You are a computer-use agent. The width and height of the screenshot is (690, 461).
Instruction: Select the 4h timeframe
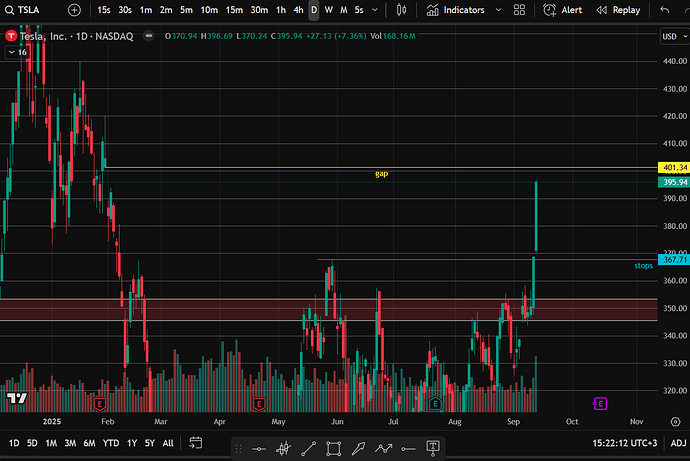tap(298, 10)
